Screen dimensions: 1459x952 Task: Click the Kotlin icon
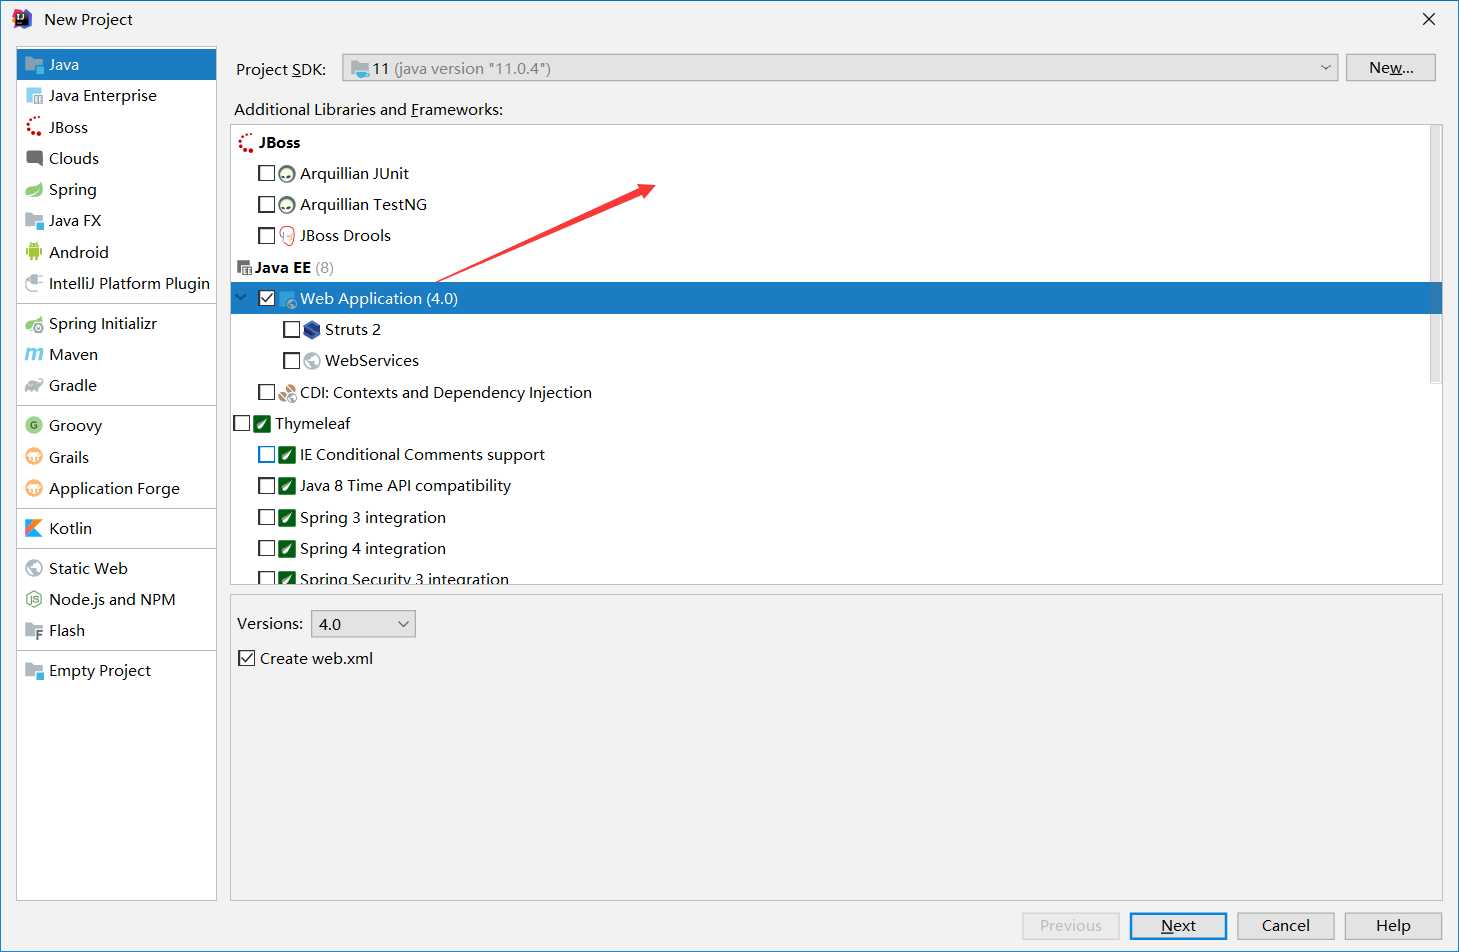(34, 529)
